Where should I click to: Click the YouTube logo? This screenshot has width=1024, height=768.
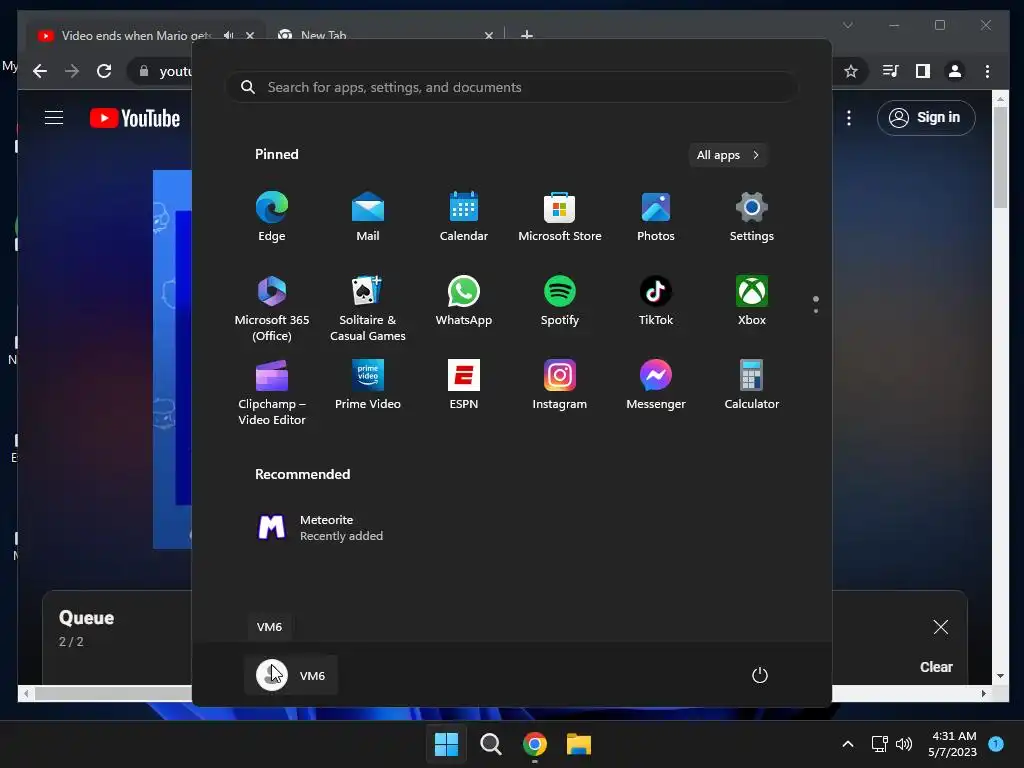coord(135,118)
